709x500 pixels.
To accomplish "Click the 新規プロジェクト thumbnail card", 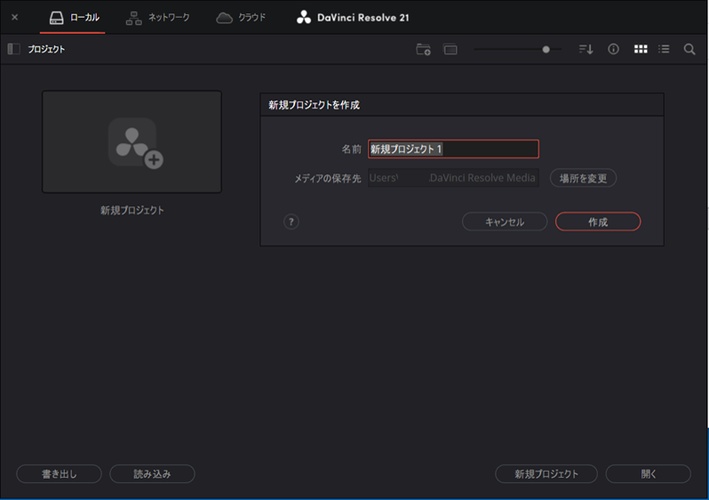I will [x=132, y=142].
